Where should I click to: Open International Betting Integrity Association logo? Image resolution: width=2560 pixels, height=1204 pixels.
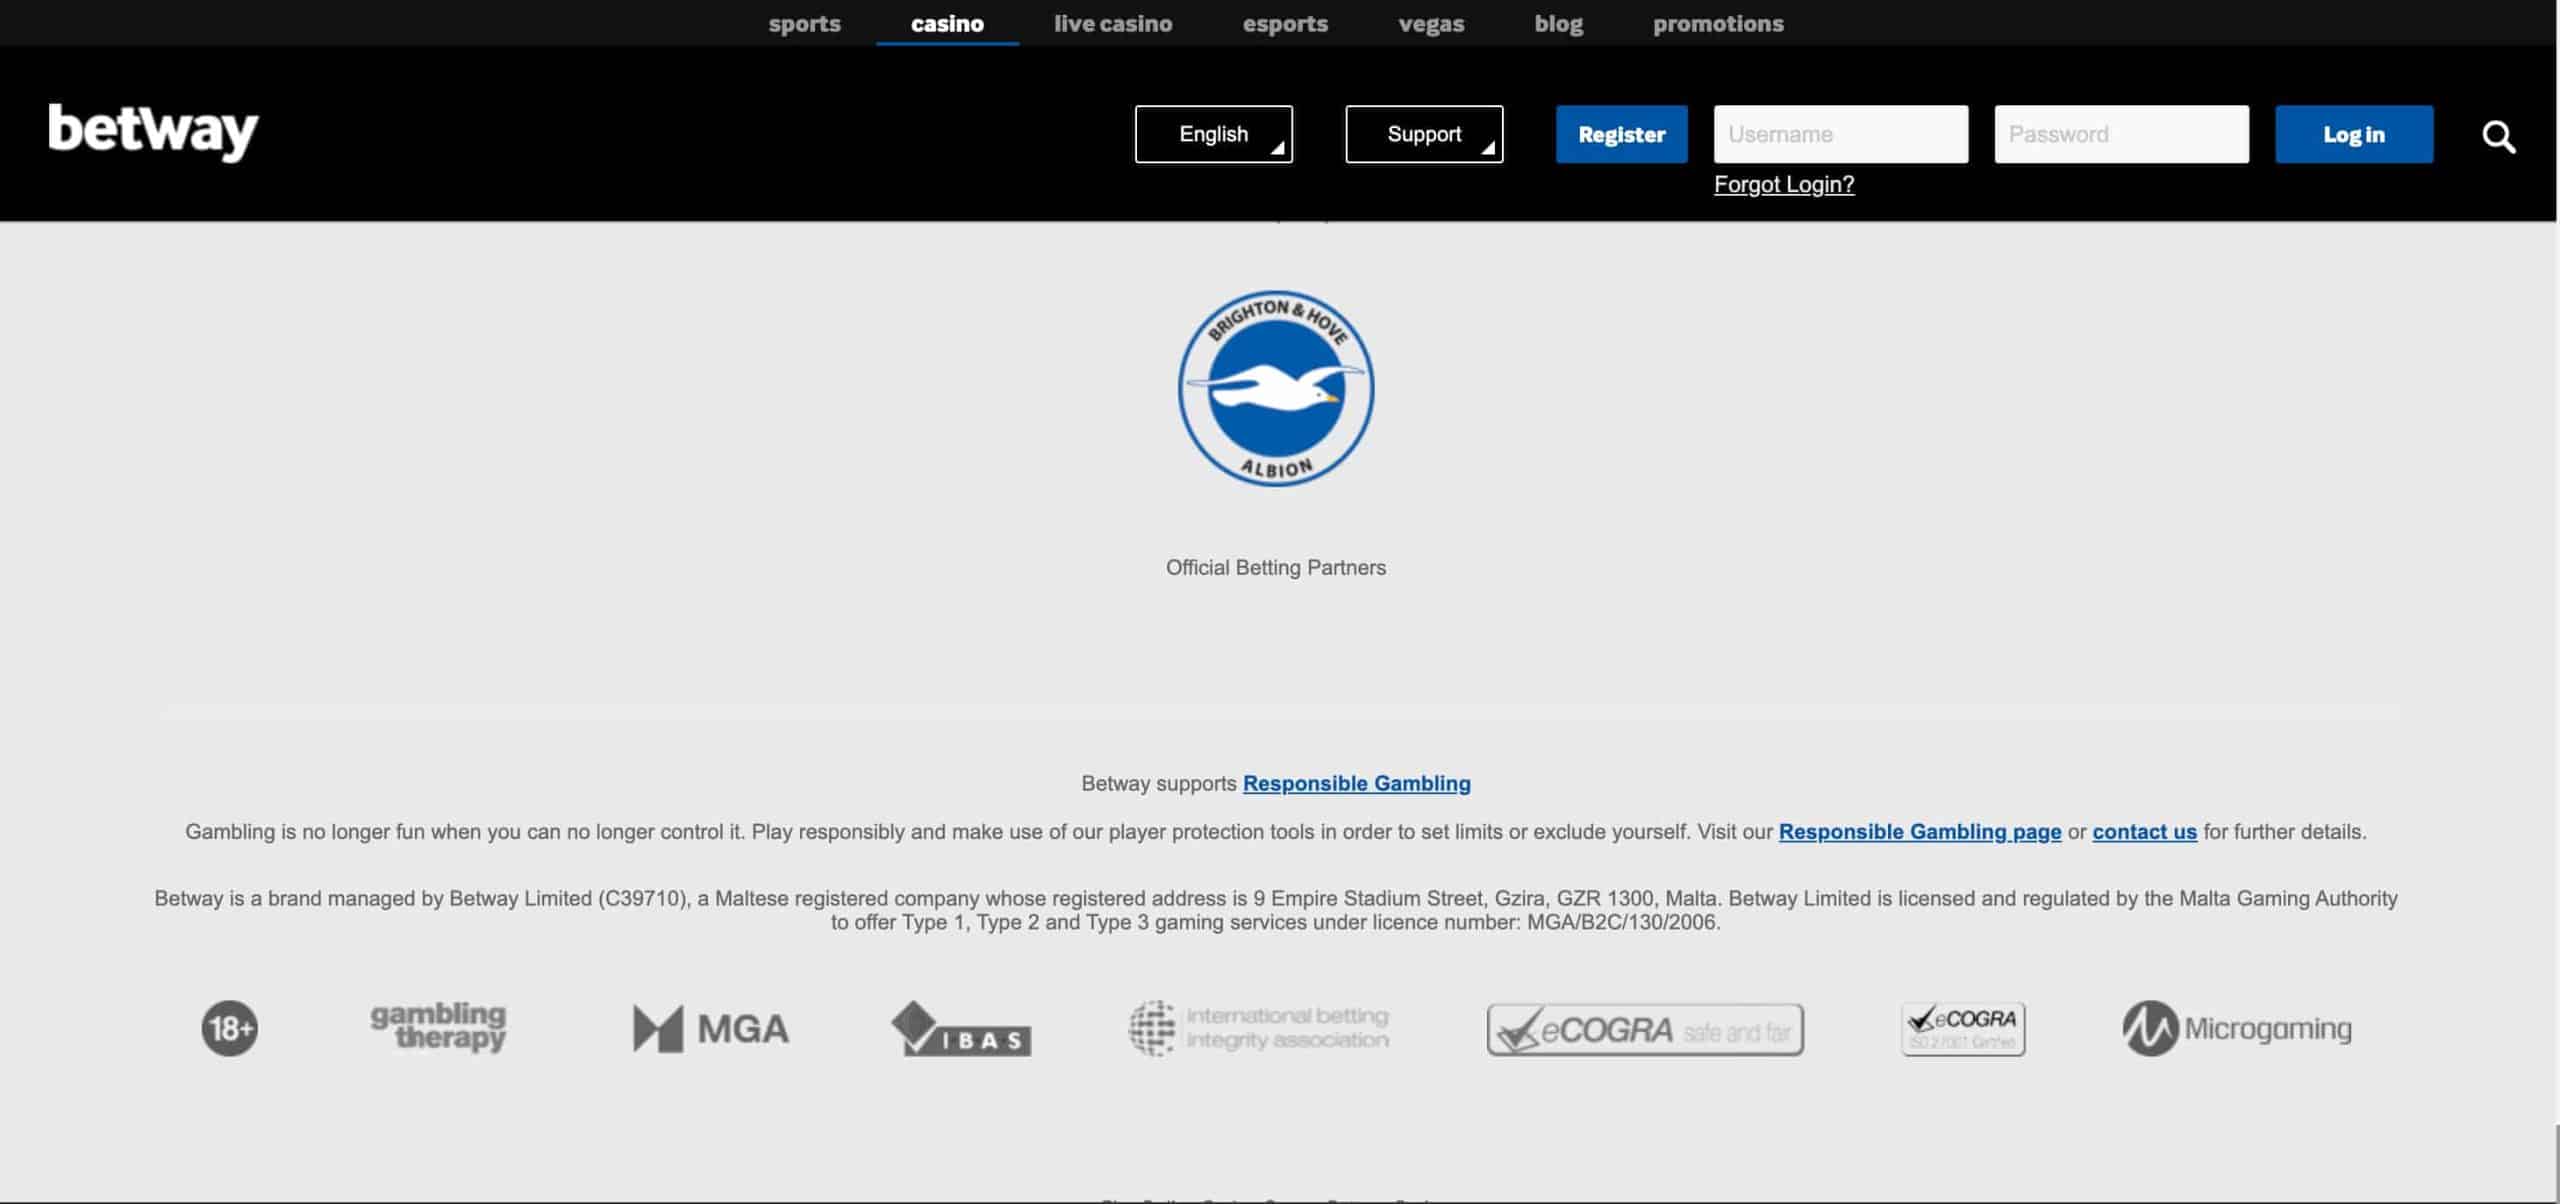pyautogui.click(x=1259, y=1028)
